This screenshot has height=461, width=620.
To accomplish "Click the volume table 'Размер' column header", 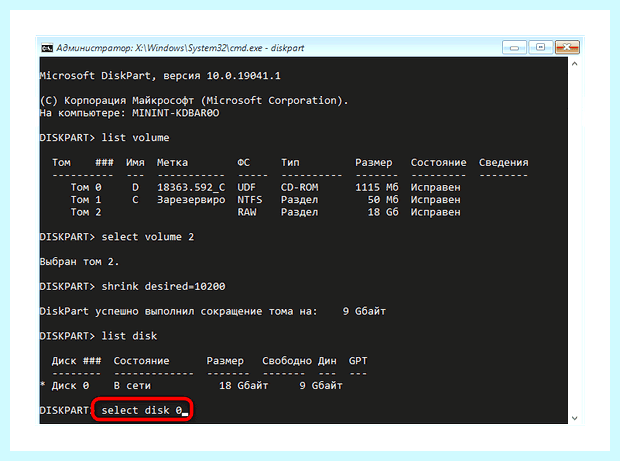I will 374,162.
